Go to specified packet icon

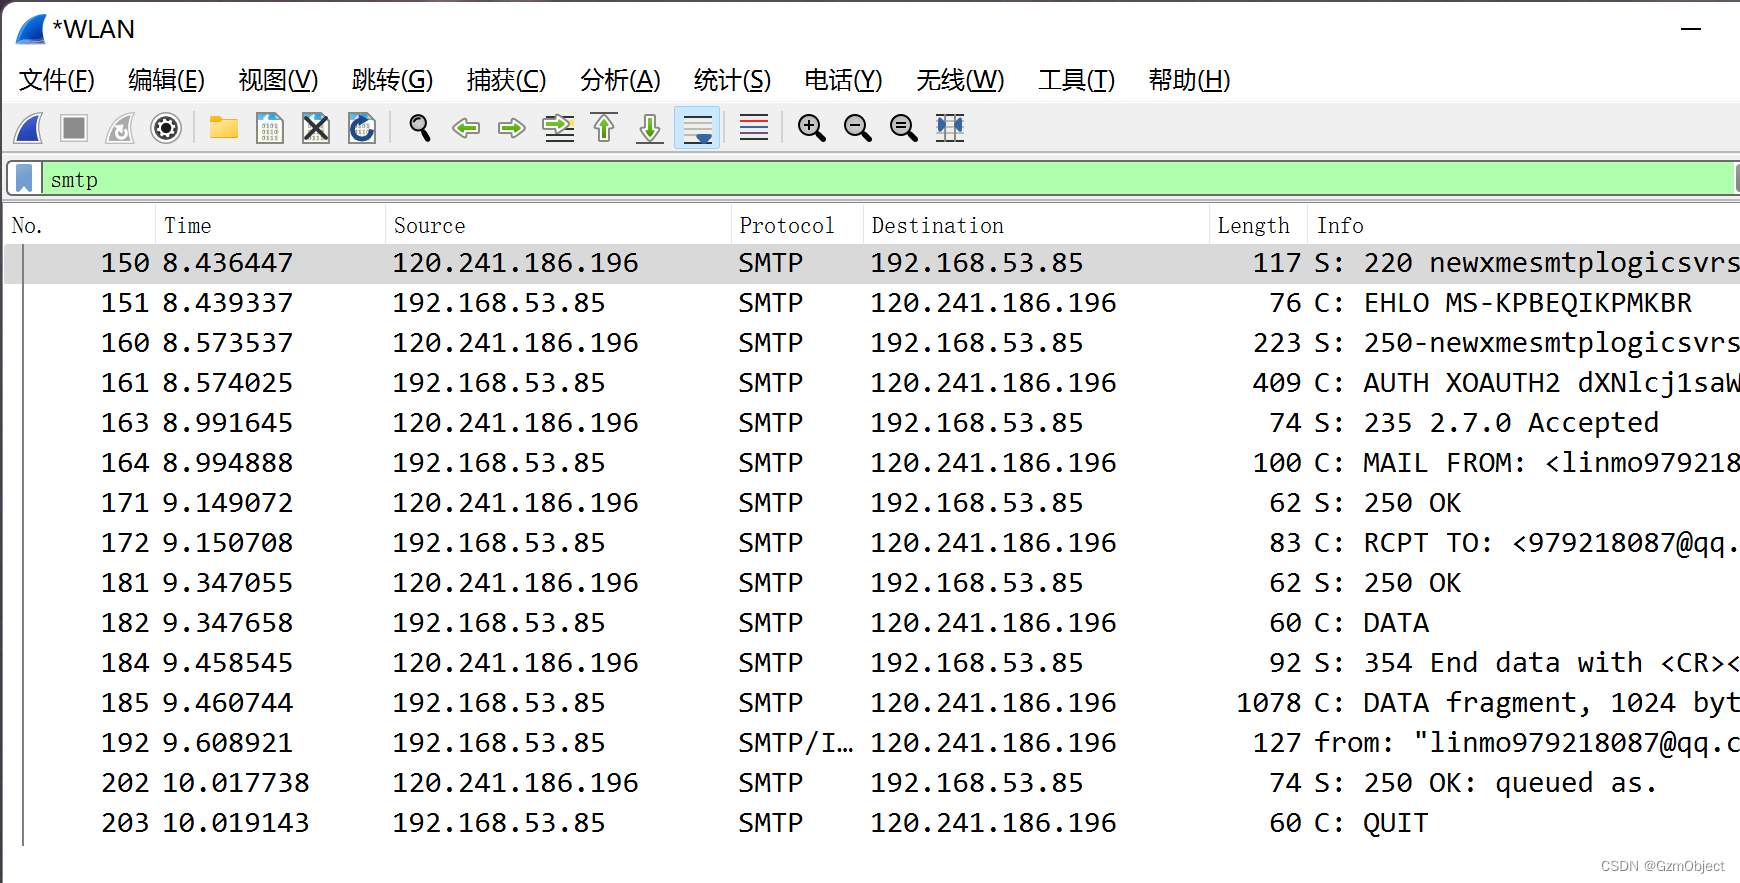point(558,128)
